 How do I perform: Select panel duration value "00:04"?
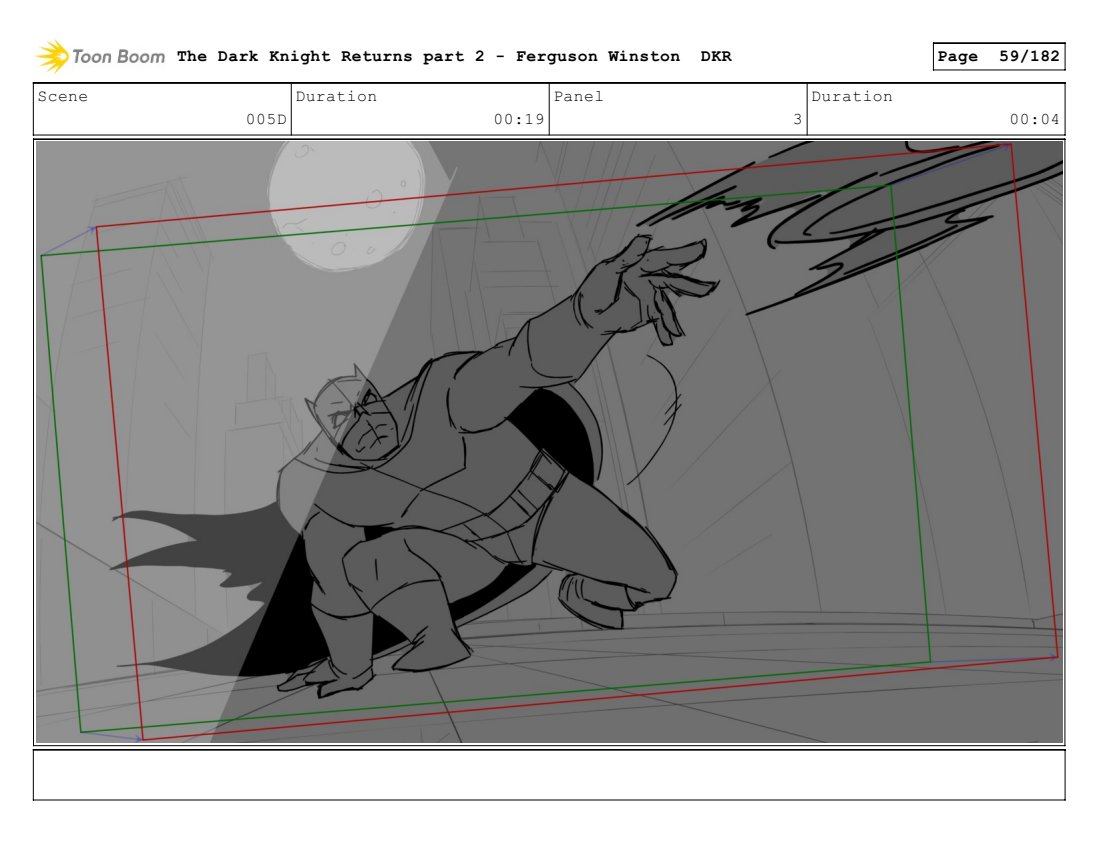point(1035,119)
